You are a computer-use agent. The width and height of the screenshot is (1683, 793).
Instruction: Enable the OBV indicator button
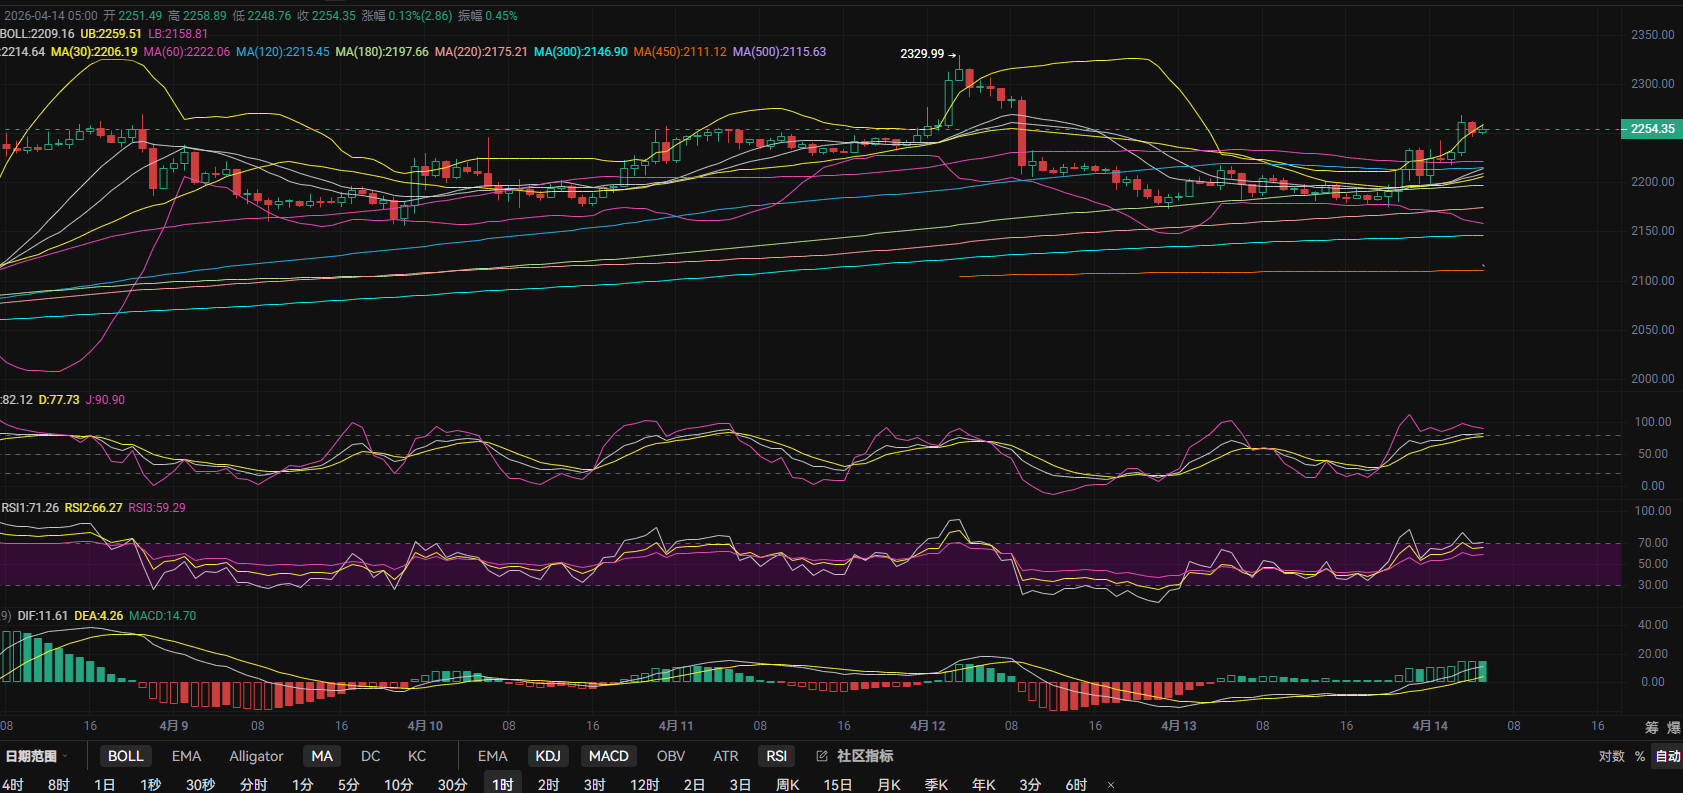[670, 756]
